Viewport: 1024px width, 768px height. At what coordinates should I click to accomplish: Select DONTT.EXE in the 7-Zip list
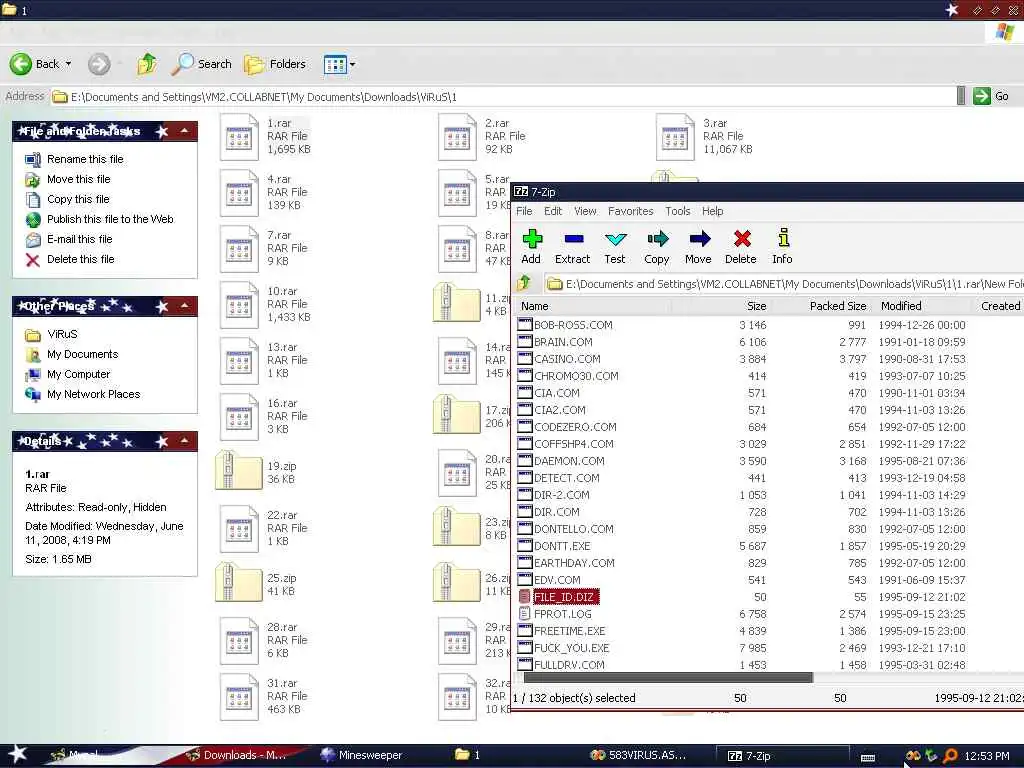pos(562,546)
